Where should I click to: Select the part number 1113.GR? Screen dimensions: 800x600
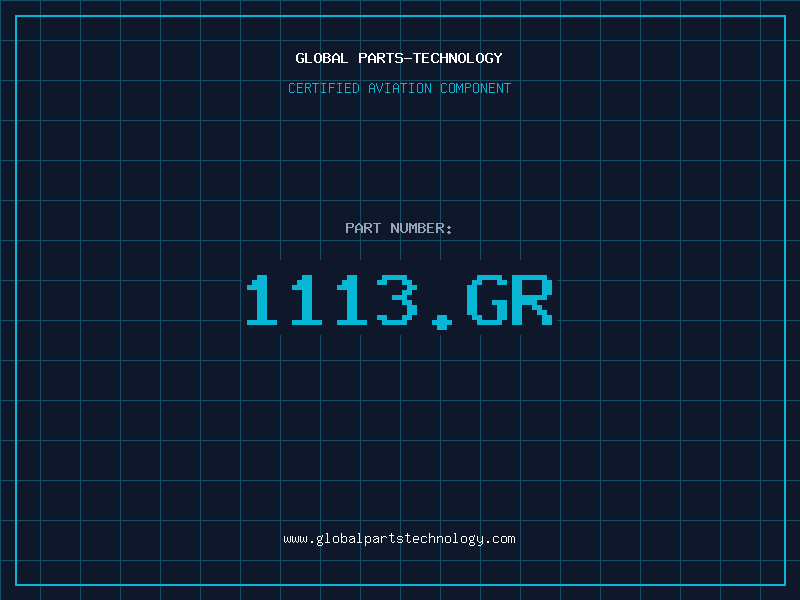pos(399,301)
